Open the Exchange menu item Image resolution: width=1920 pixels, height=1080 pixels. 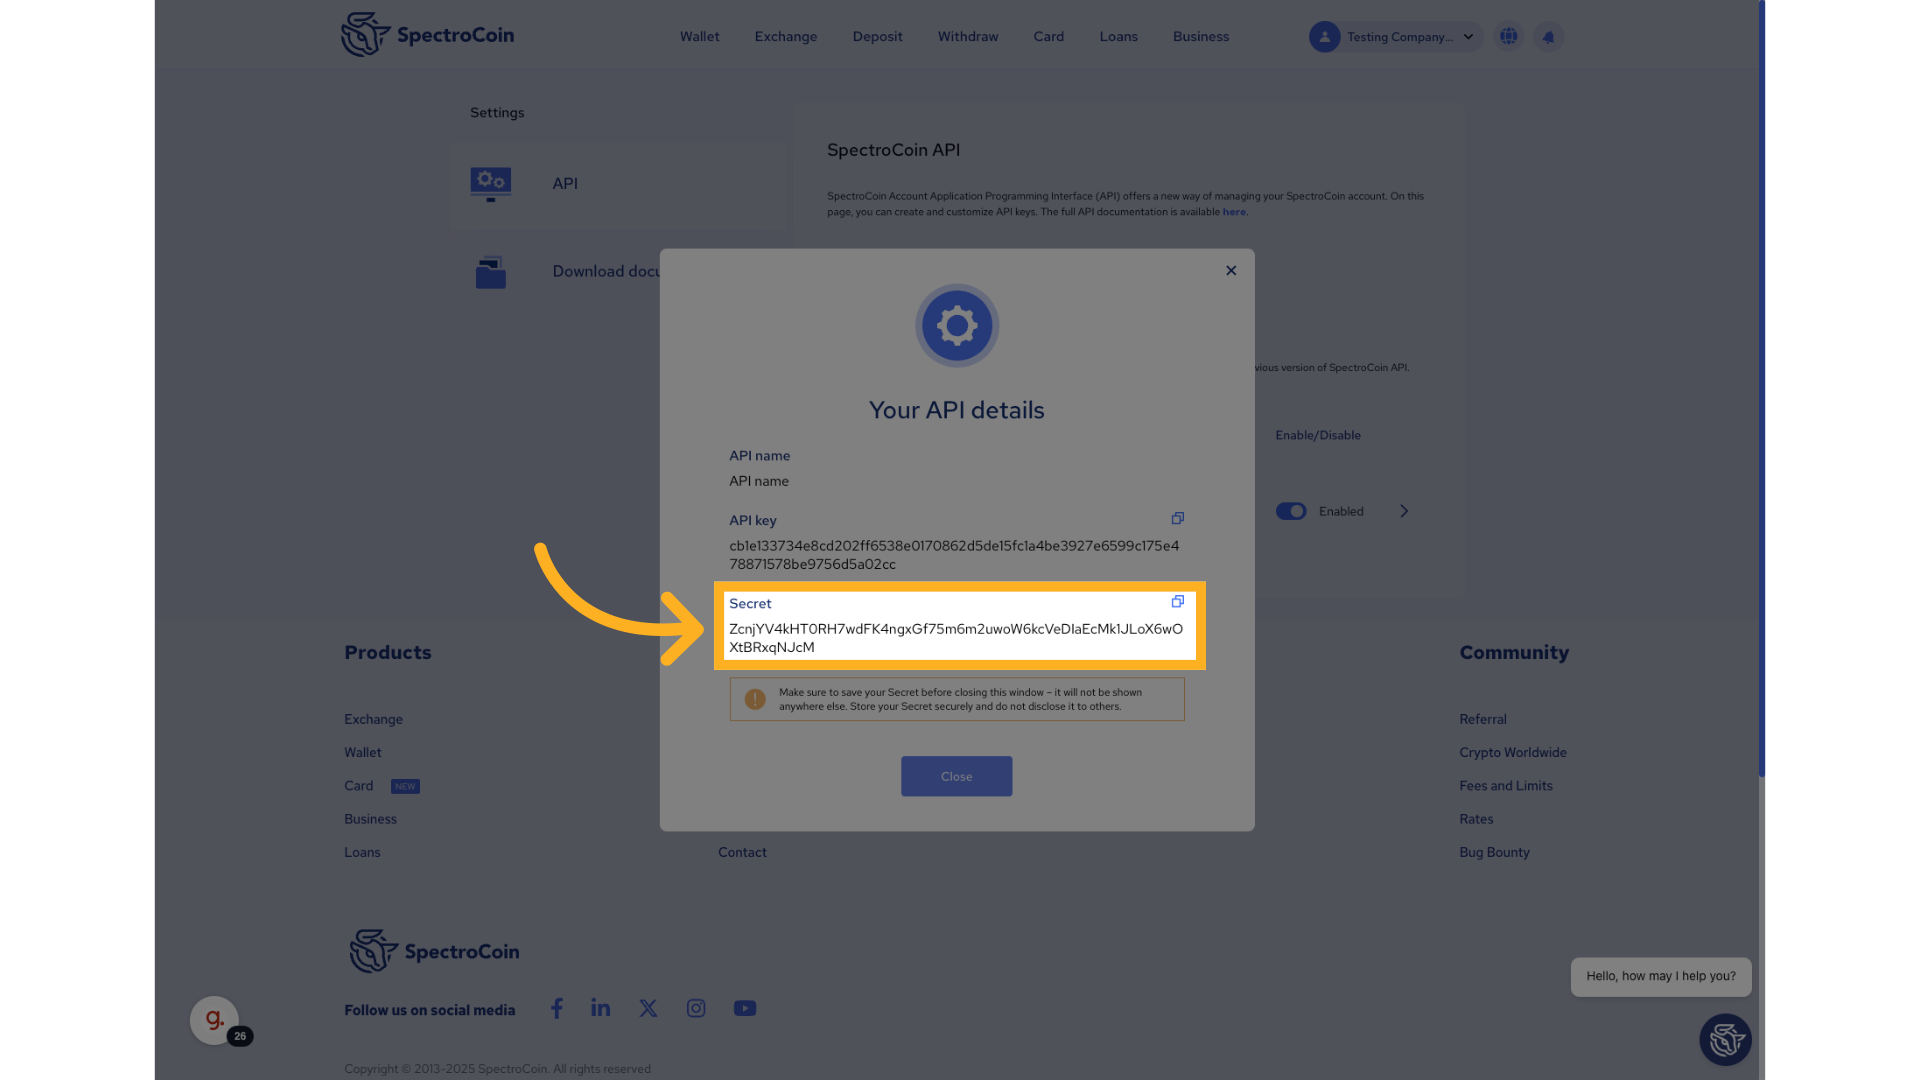(785, 37)
